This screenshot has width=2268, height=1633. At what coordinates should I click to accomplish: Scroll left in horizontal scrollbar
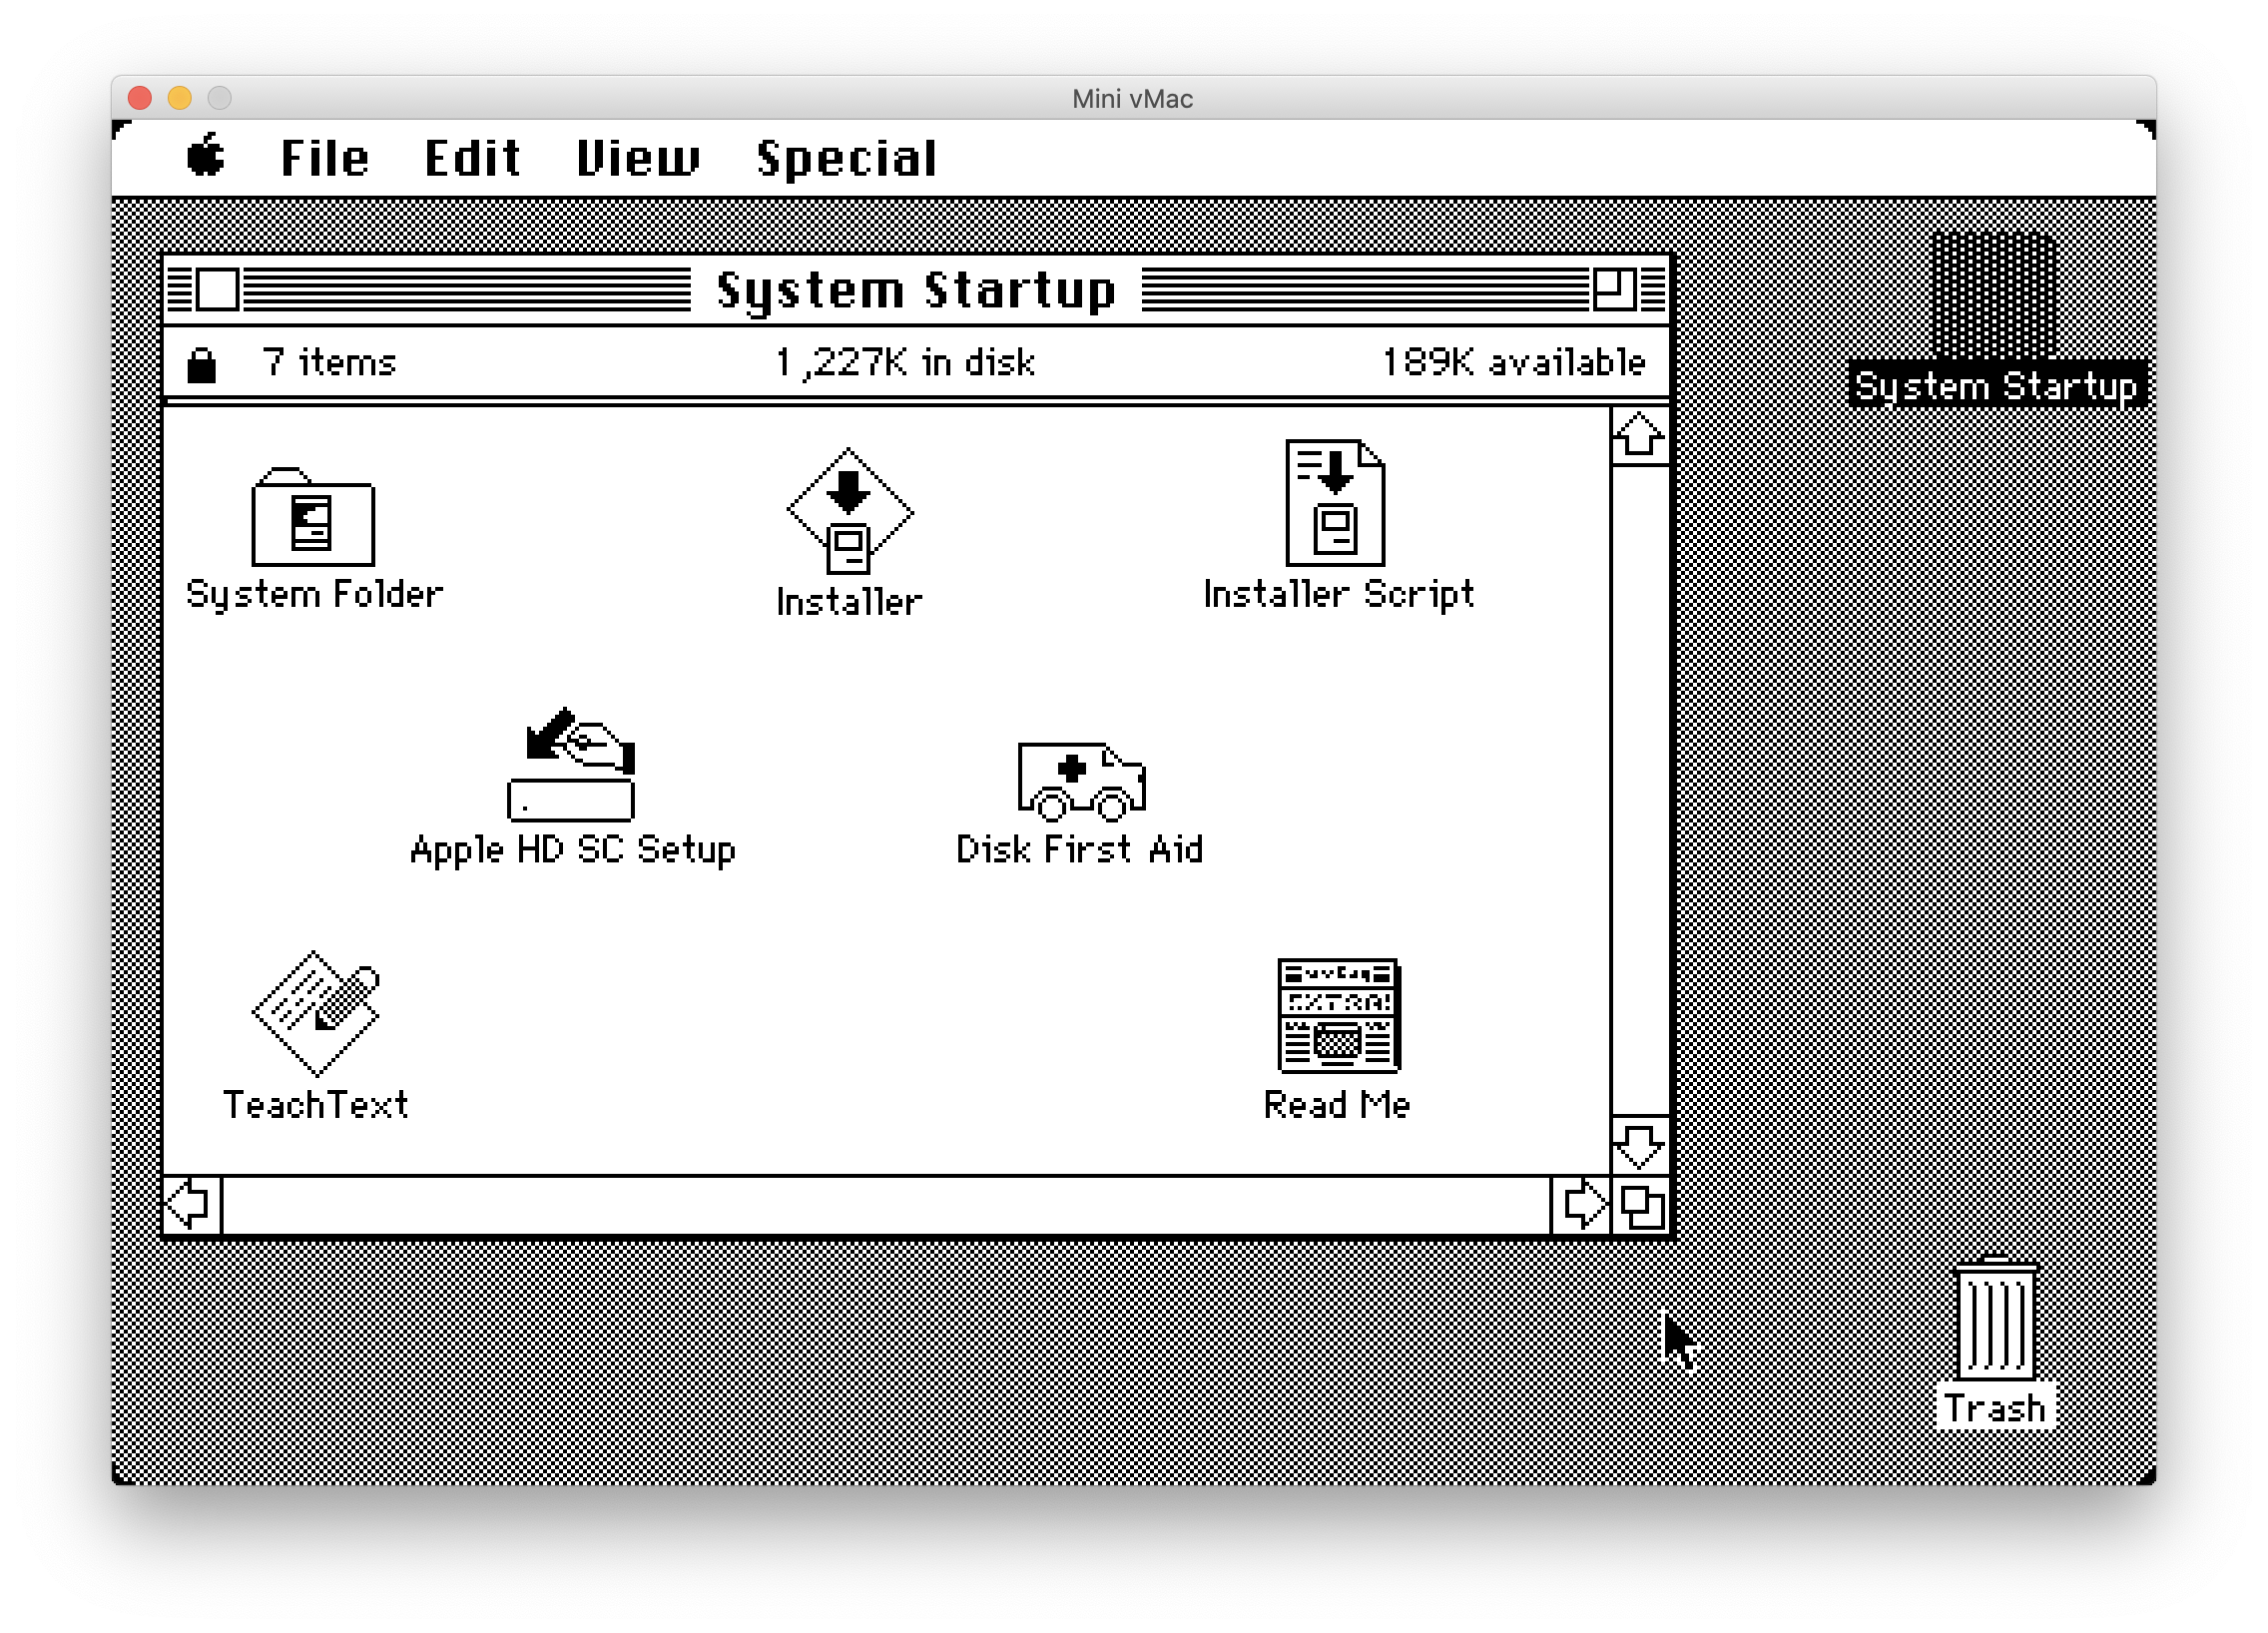(189, 1203)
